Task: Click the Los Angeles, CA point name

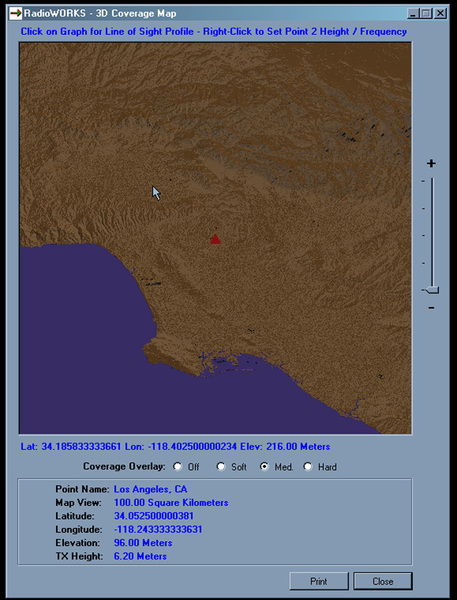Action: pyautogui.click(x=150, y=489)
